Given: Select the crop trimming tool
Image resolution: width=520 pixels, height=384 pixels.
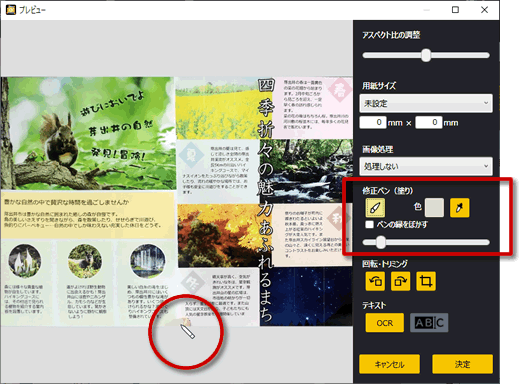Looking at the screenshot, I should coord(426,281).
